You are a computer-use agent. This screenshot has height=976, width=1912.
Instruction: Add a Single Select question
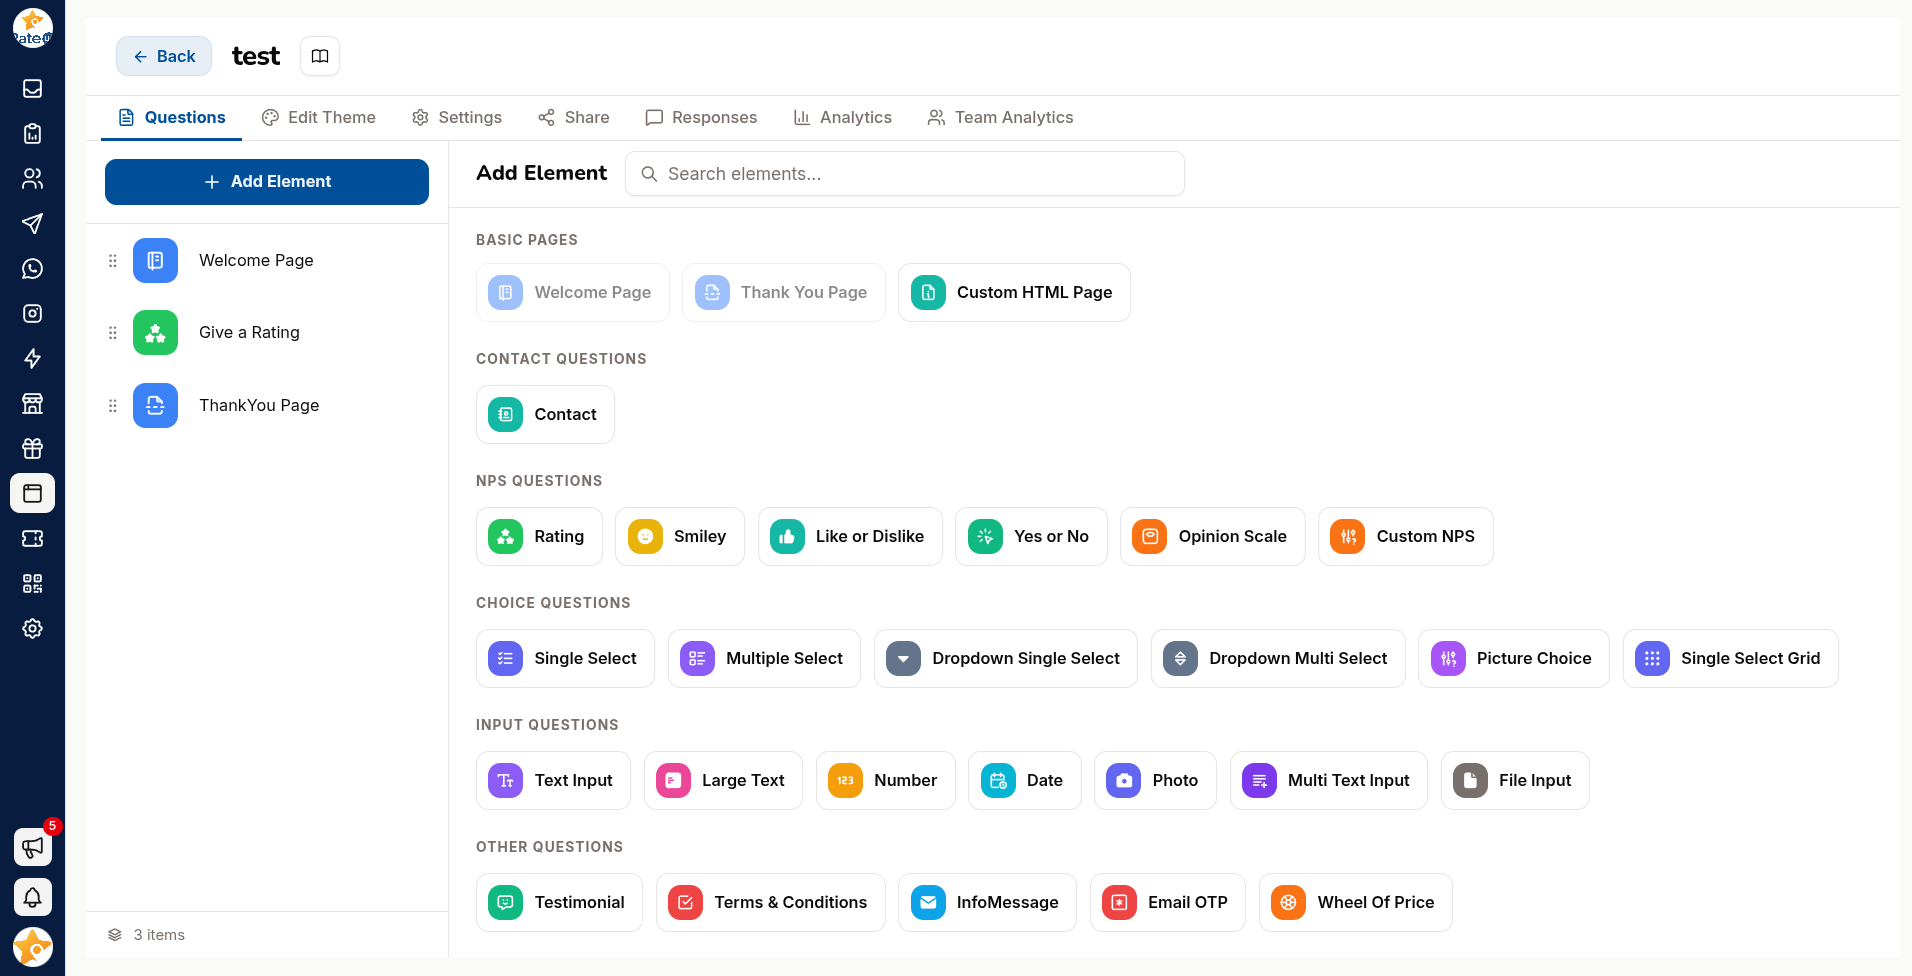pos(565,659)
